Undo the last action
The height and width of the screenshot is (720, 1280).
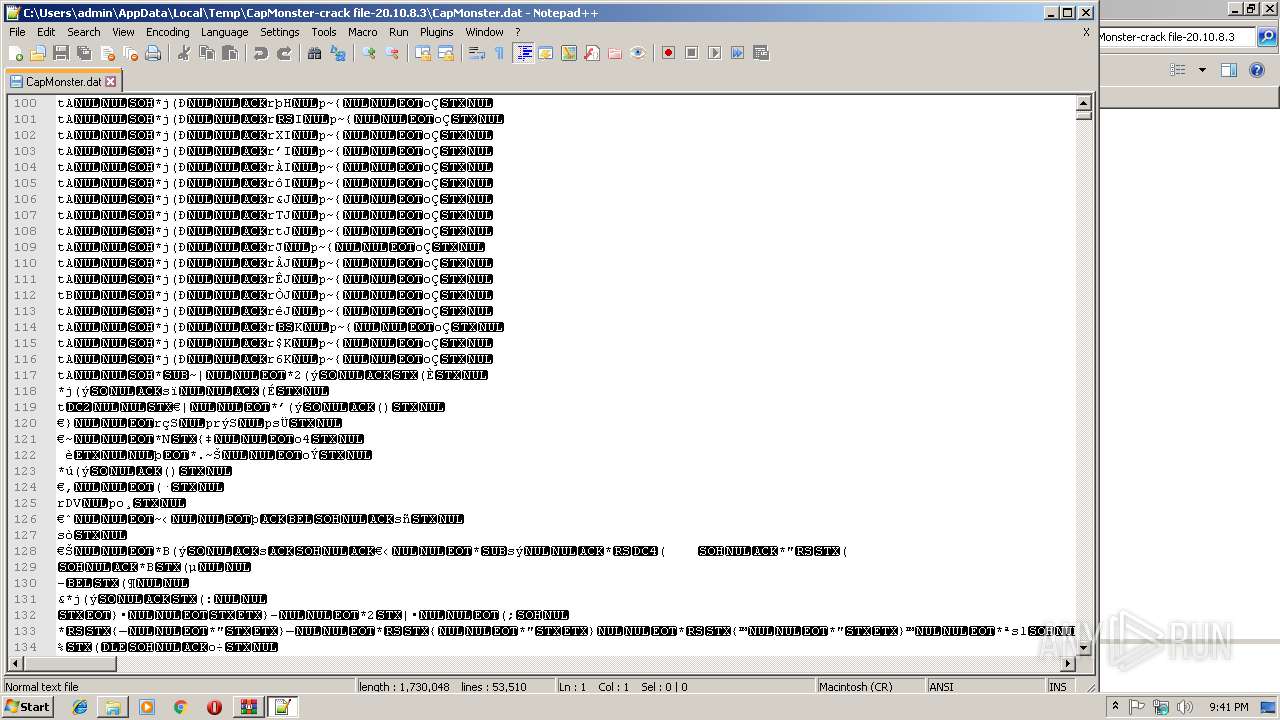(x=261, y=53)
